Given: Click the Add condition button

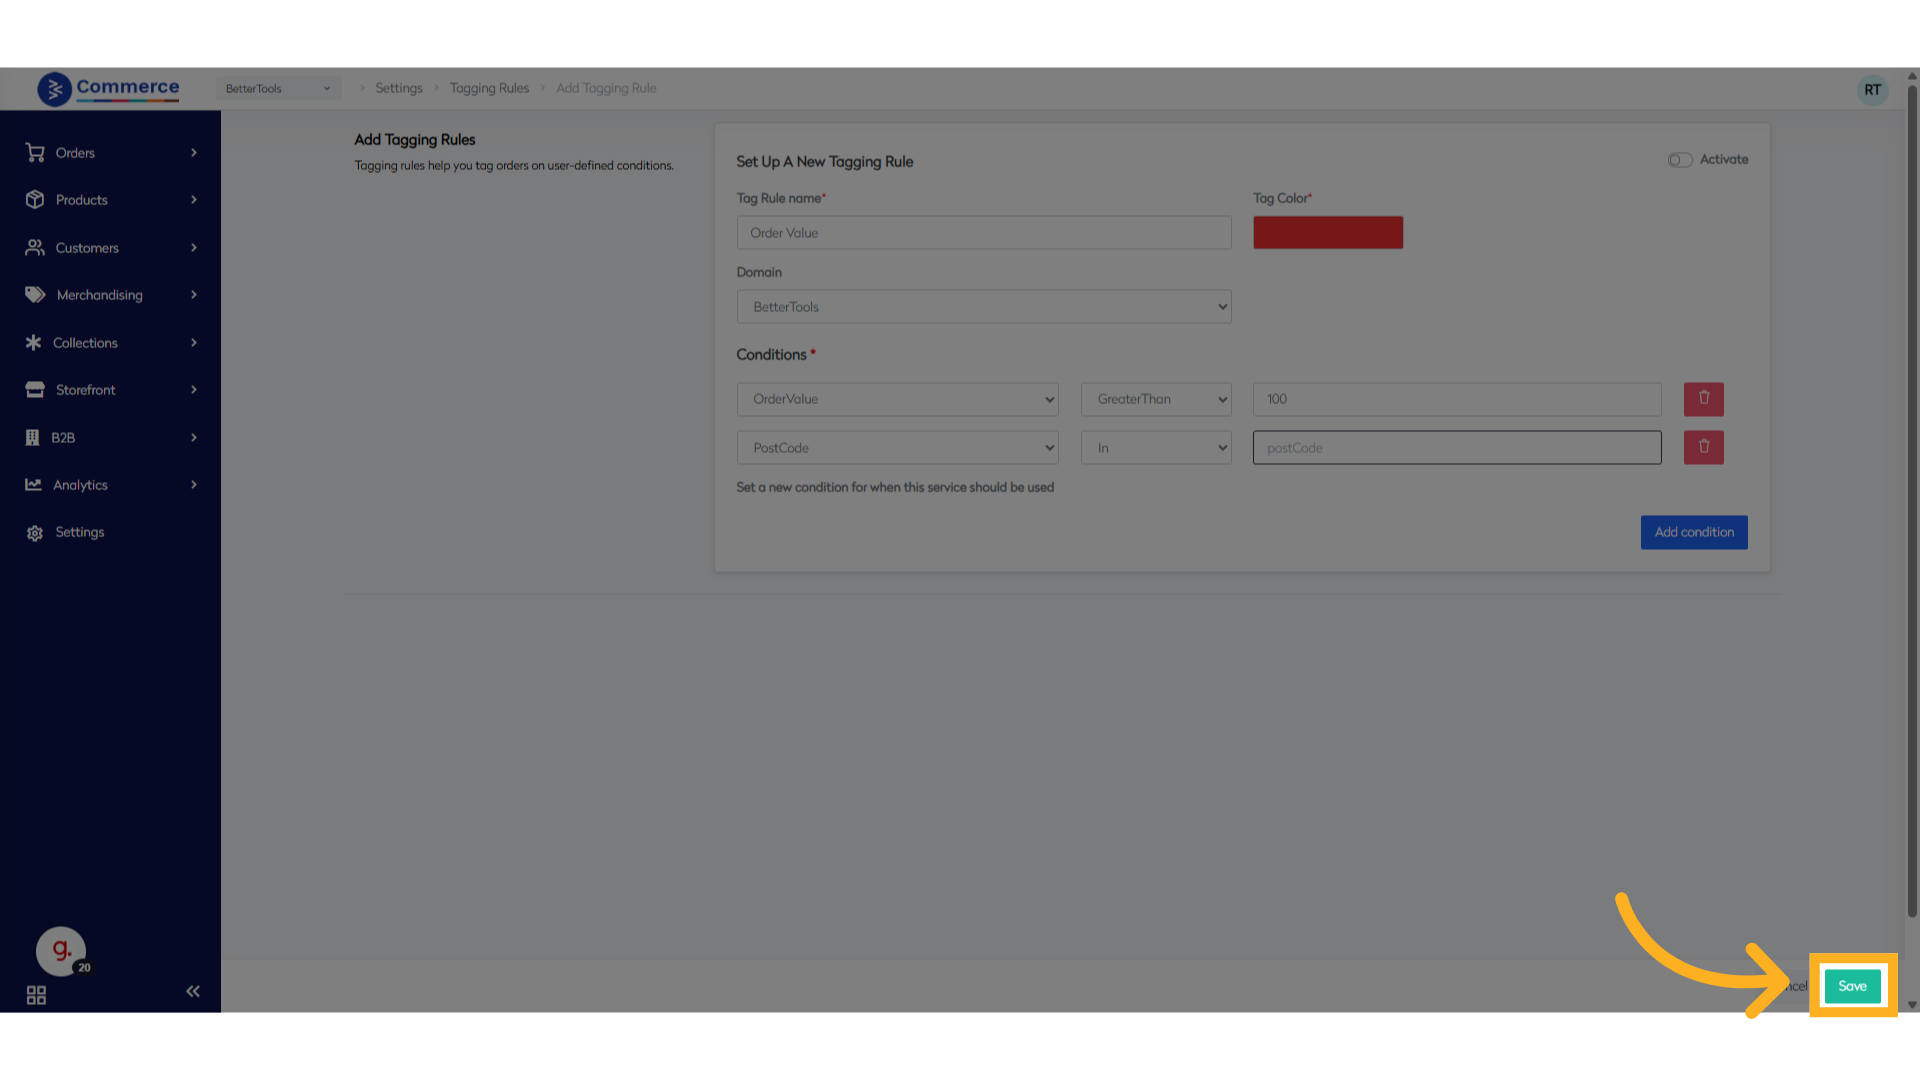Looking at the screenshot, I should [1693, 532].
